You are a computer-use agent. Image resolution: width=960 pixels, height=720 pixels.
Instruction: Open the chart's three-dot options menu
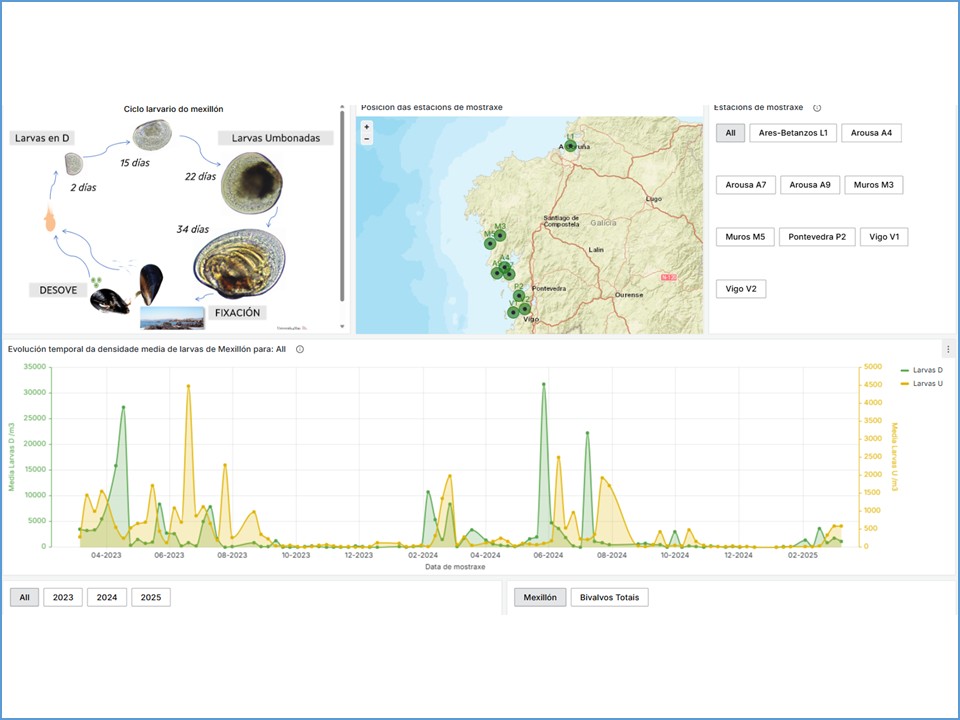[948, 349]
